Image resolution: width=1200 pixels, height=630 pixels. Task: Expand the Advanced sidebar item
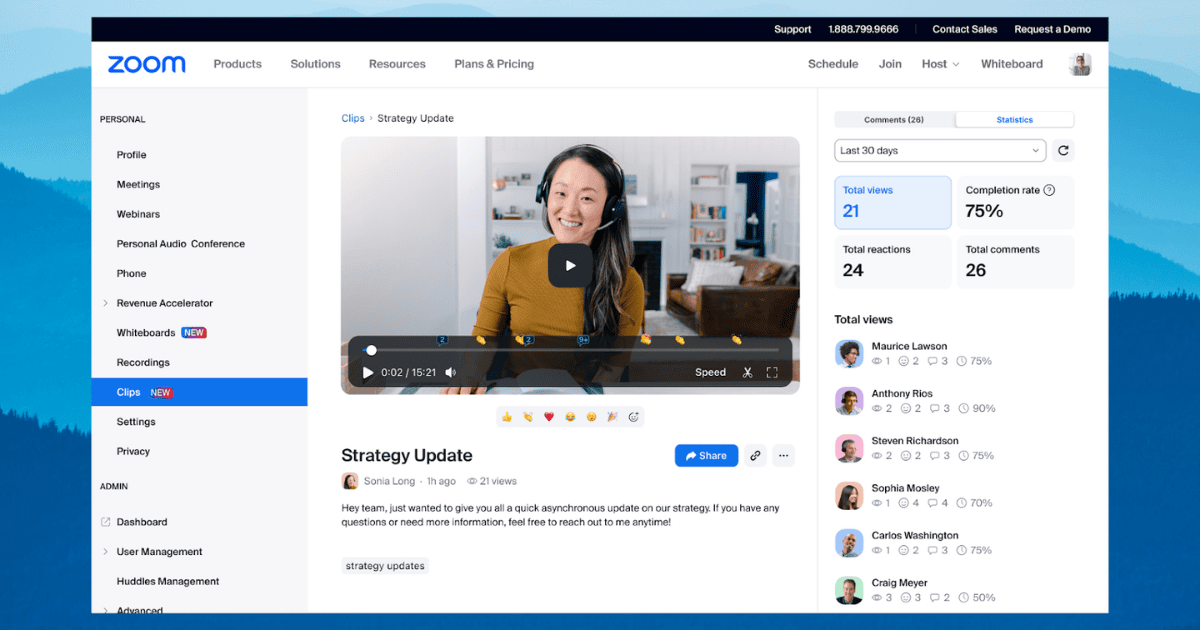[x=106, y=609]
